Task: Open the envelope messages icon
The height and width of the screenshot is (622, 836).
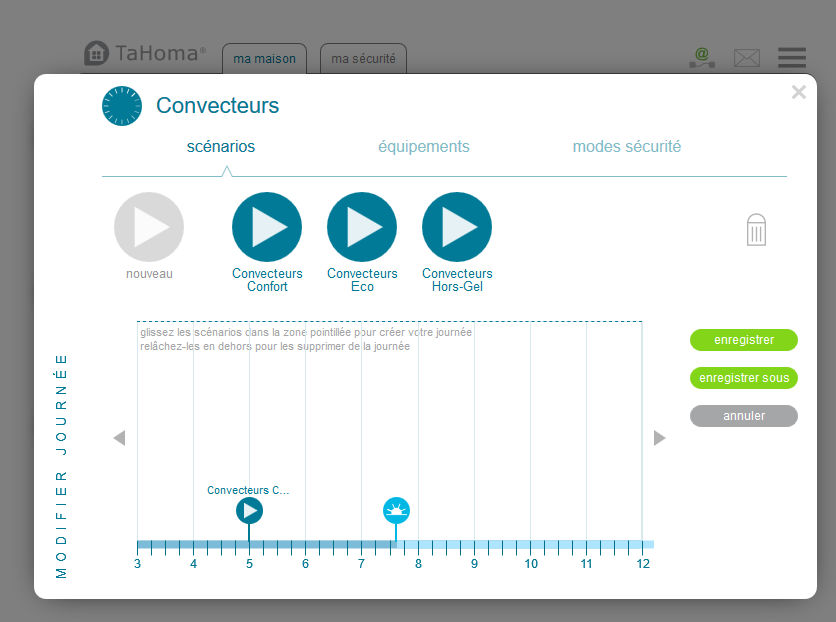Action: tap(747, 58)
